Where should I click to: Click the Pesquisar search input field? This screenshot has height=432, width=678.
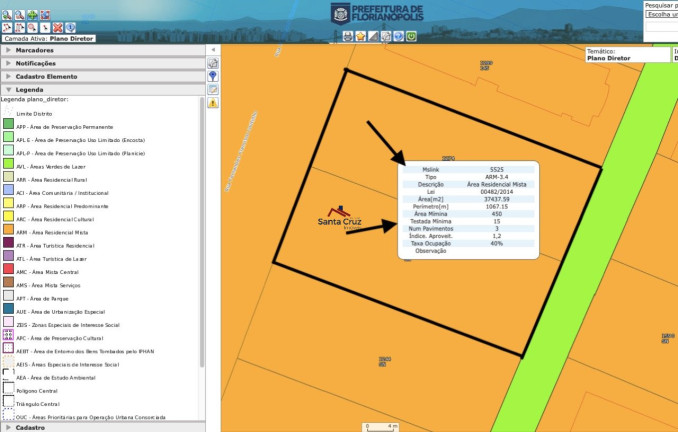pyautogui.click(x=662, y=26)
